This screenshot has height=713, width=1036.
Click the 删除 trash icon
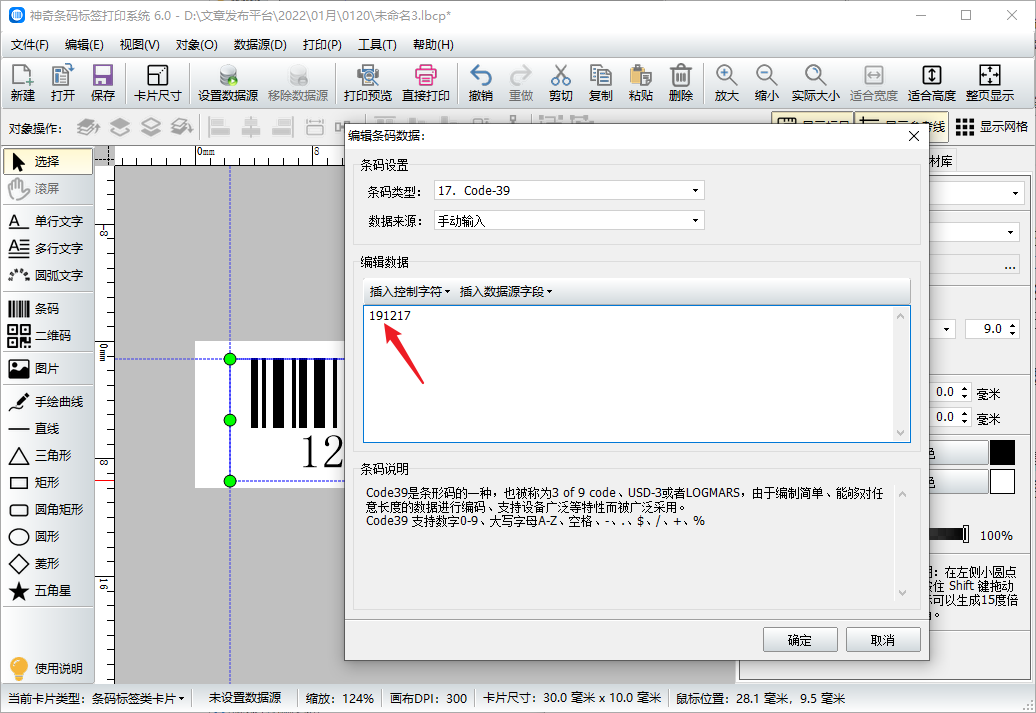[681, 83]
